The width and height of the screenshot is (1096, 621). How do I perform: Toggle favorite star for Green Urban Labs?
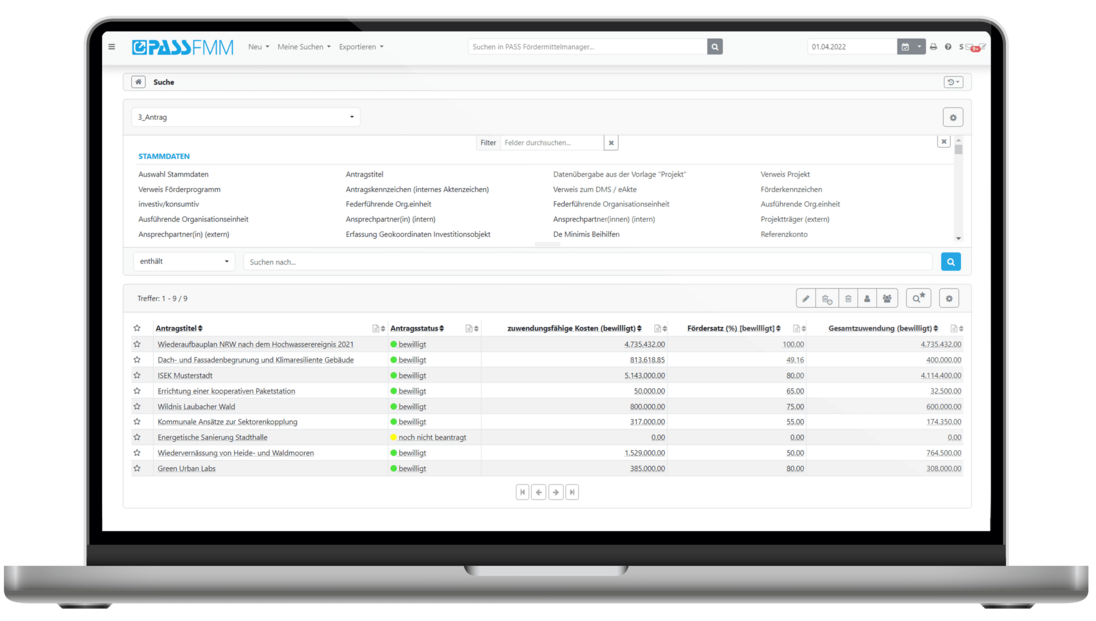tap(137, 468)
